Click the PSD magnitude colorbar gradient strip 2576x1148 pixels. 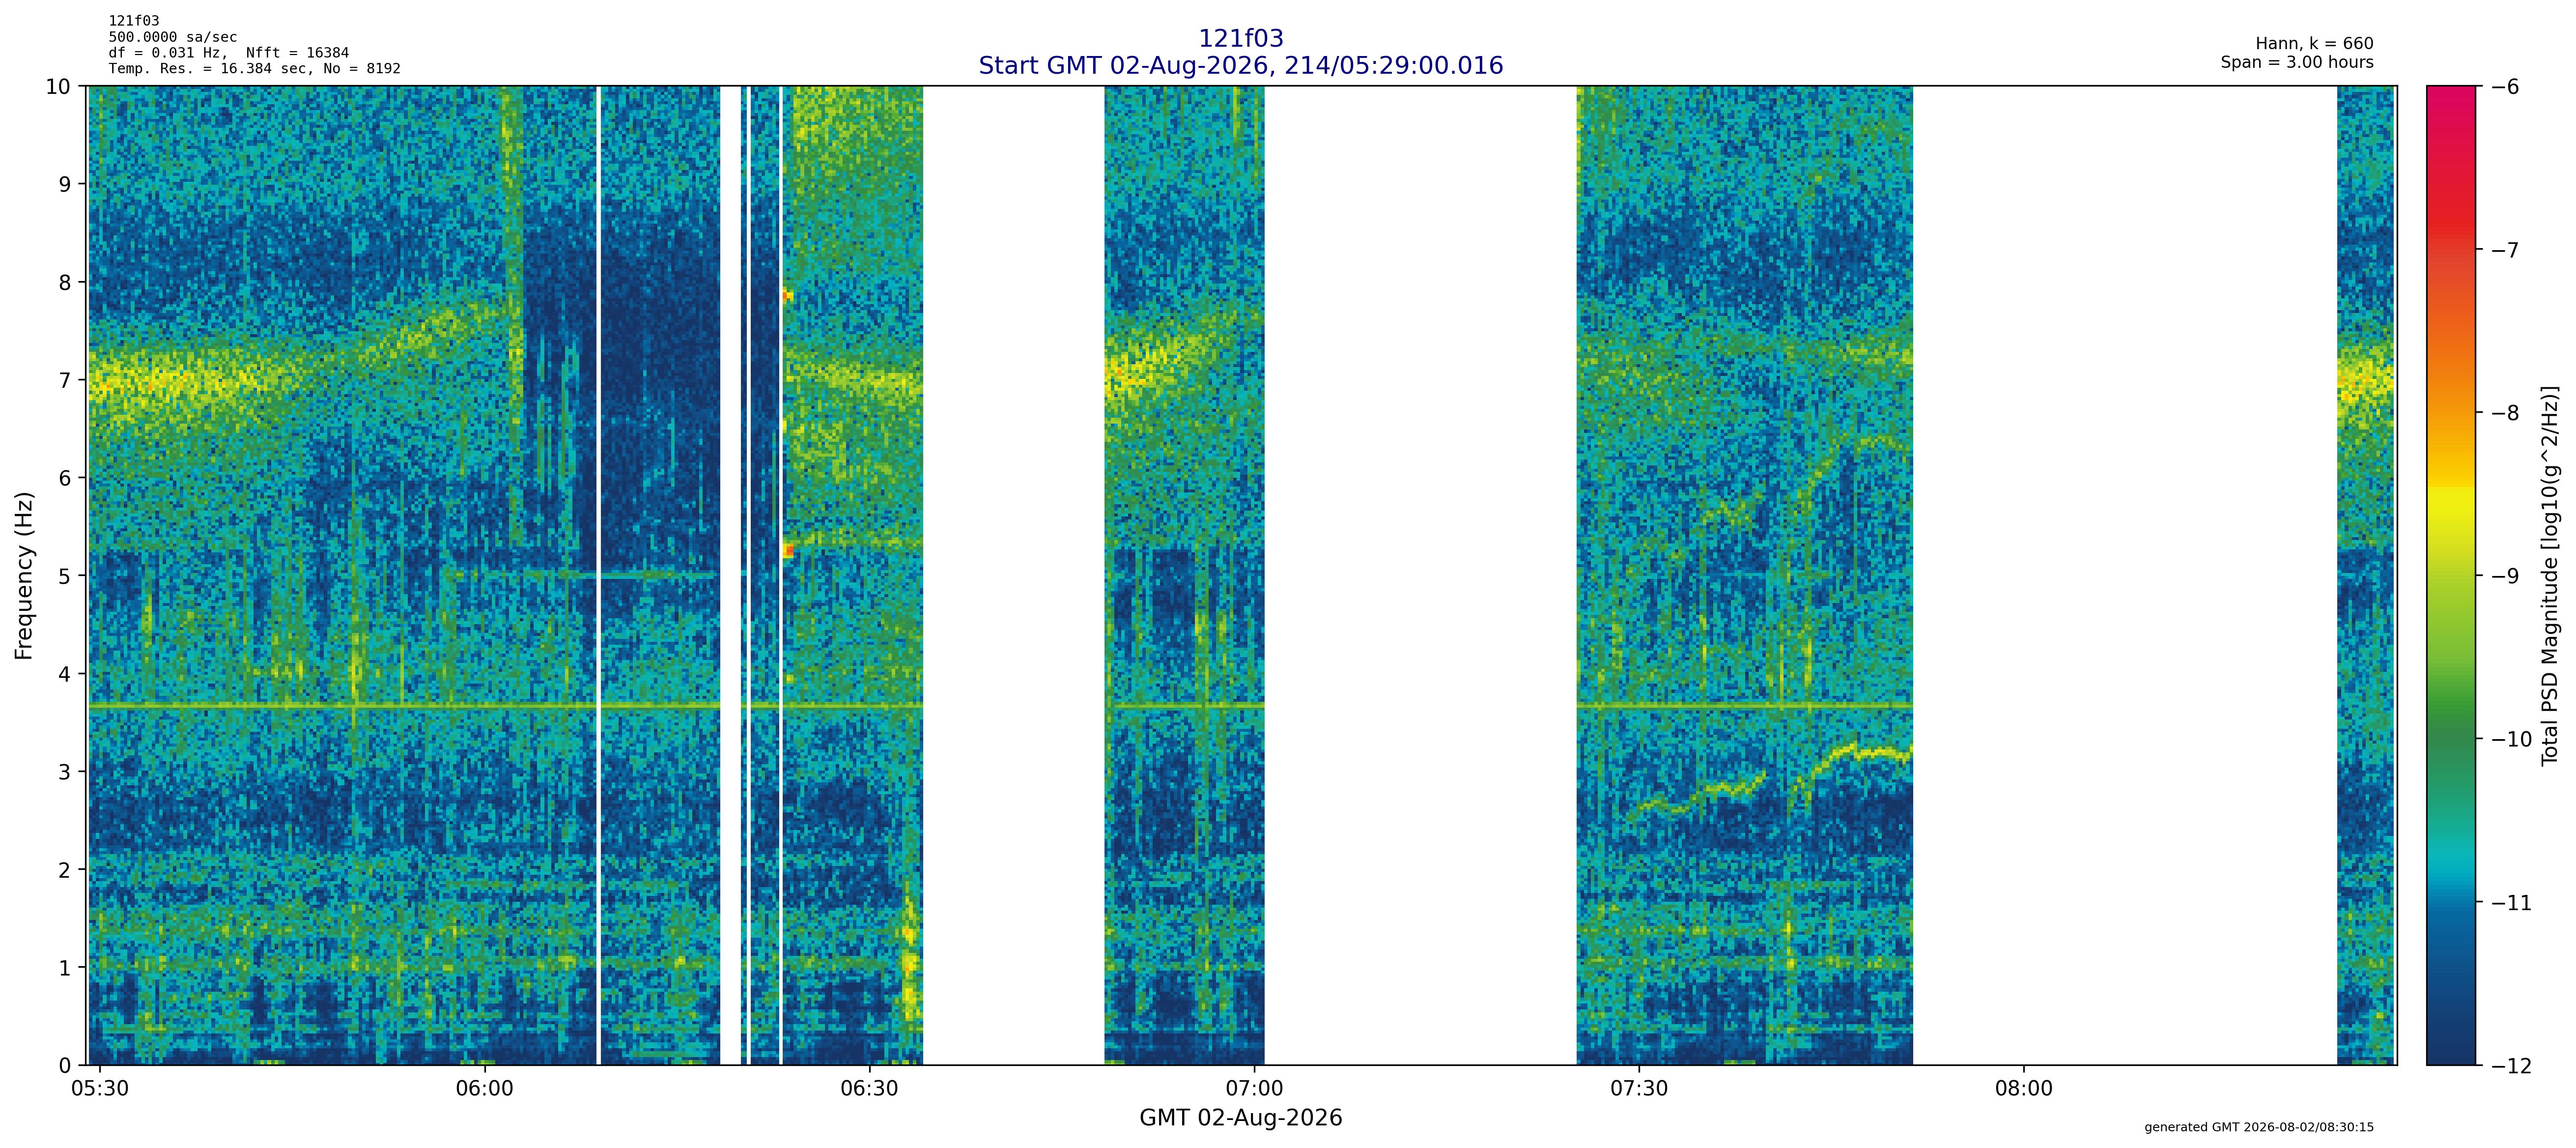coord(2452,575)
